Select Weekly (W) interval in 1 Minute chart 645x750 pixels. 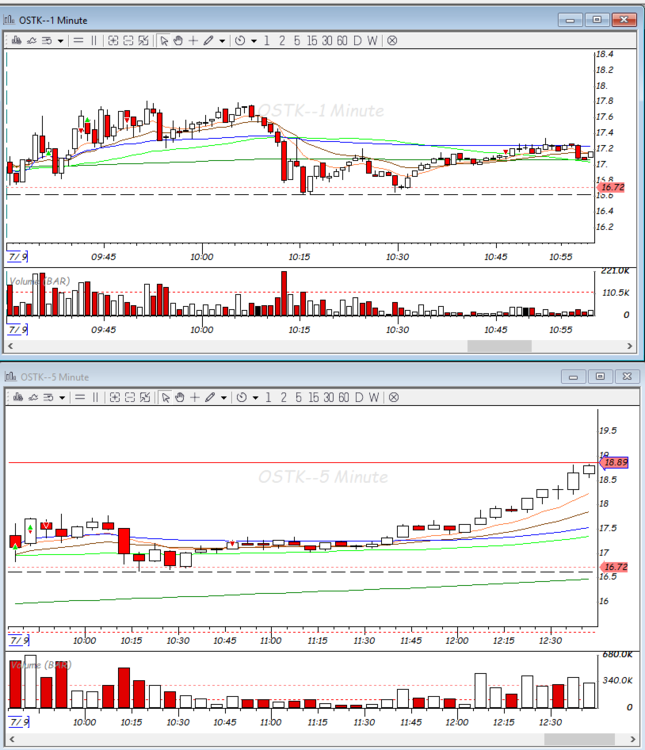(x=373, y=40)
